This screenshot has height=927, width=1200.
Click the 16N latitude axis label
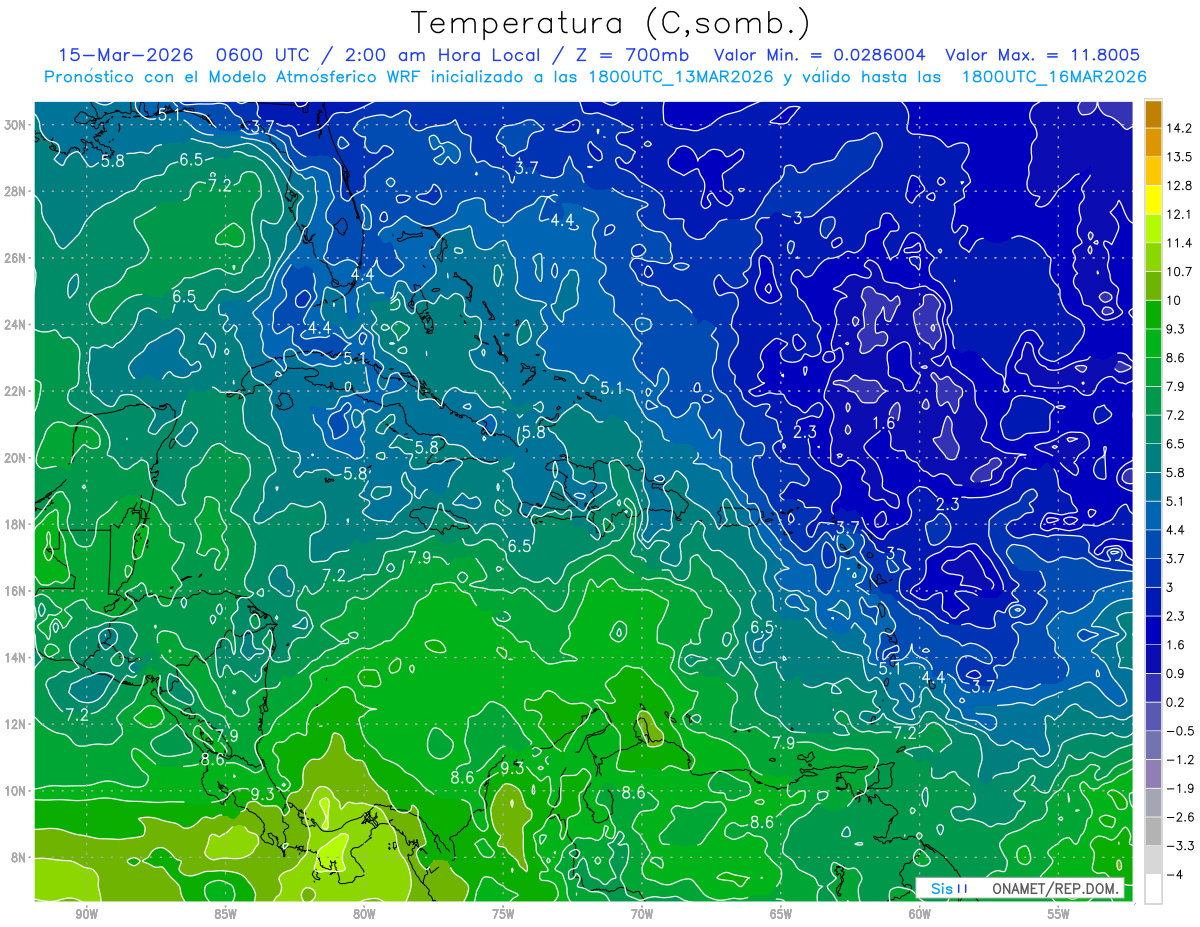click(x=15, y=591)
